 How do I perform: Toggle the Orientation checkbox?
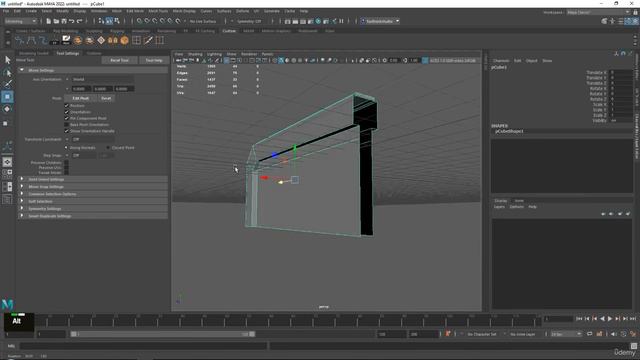67,112
